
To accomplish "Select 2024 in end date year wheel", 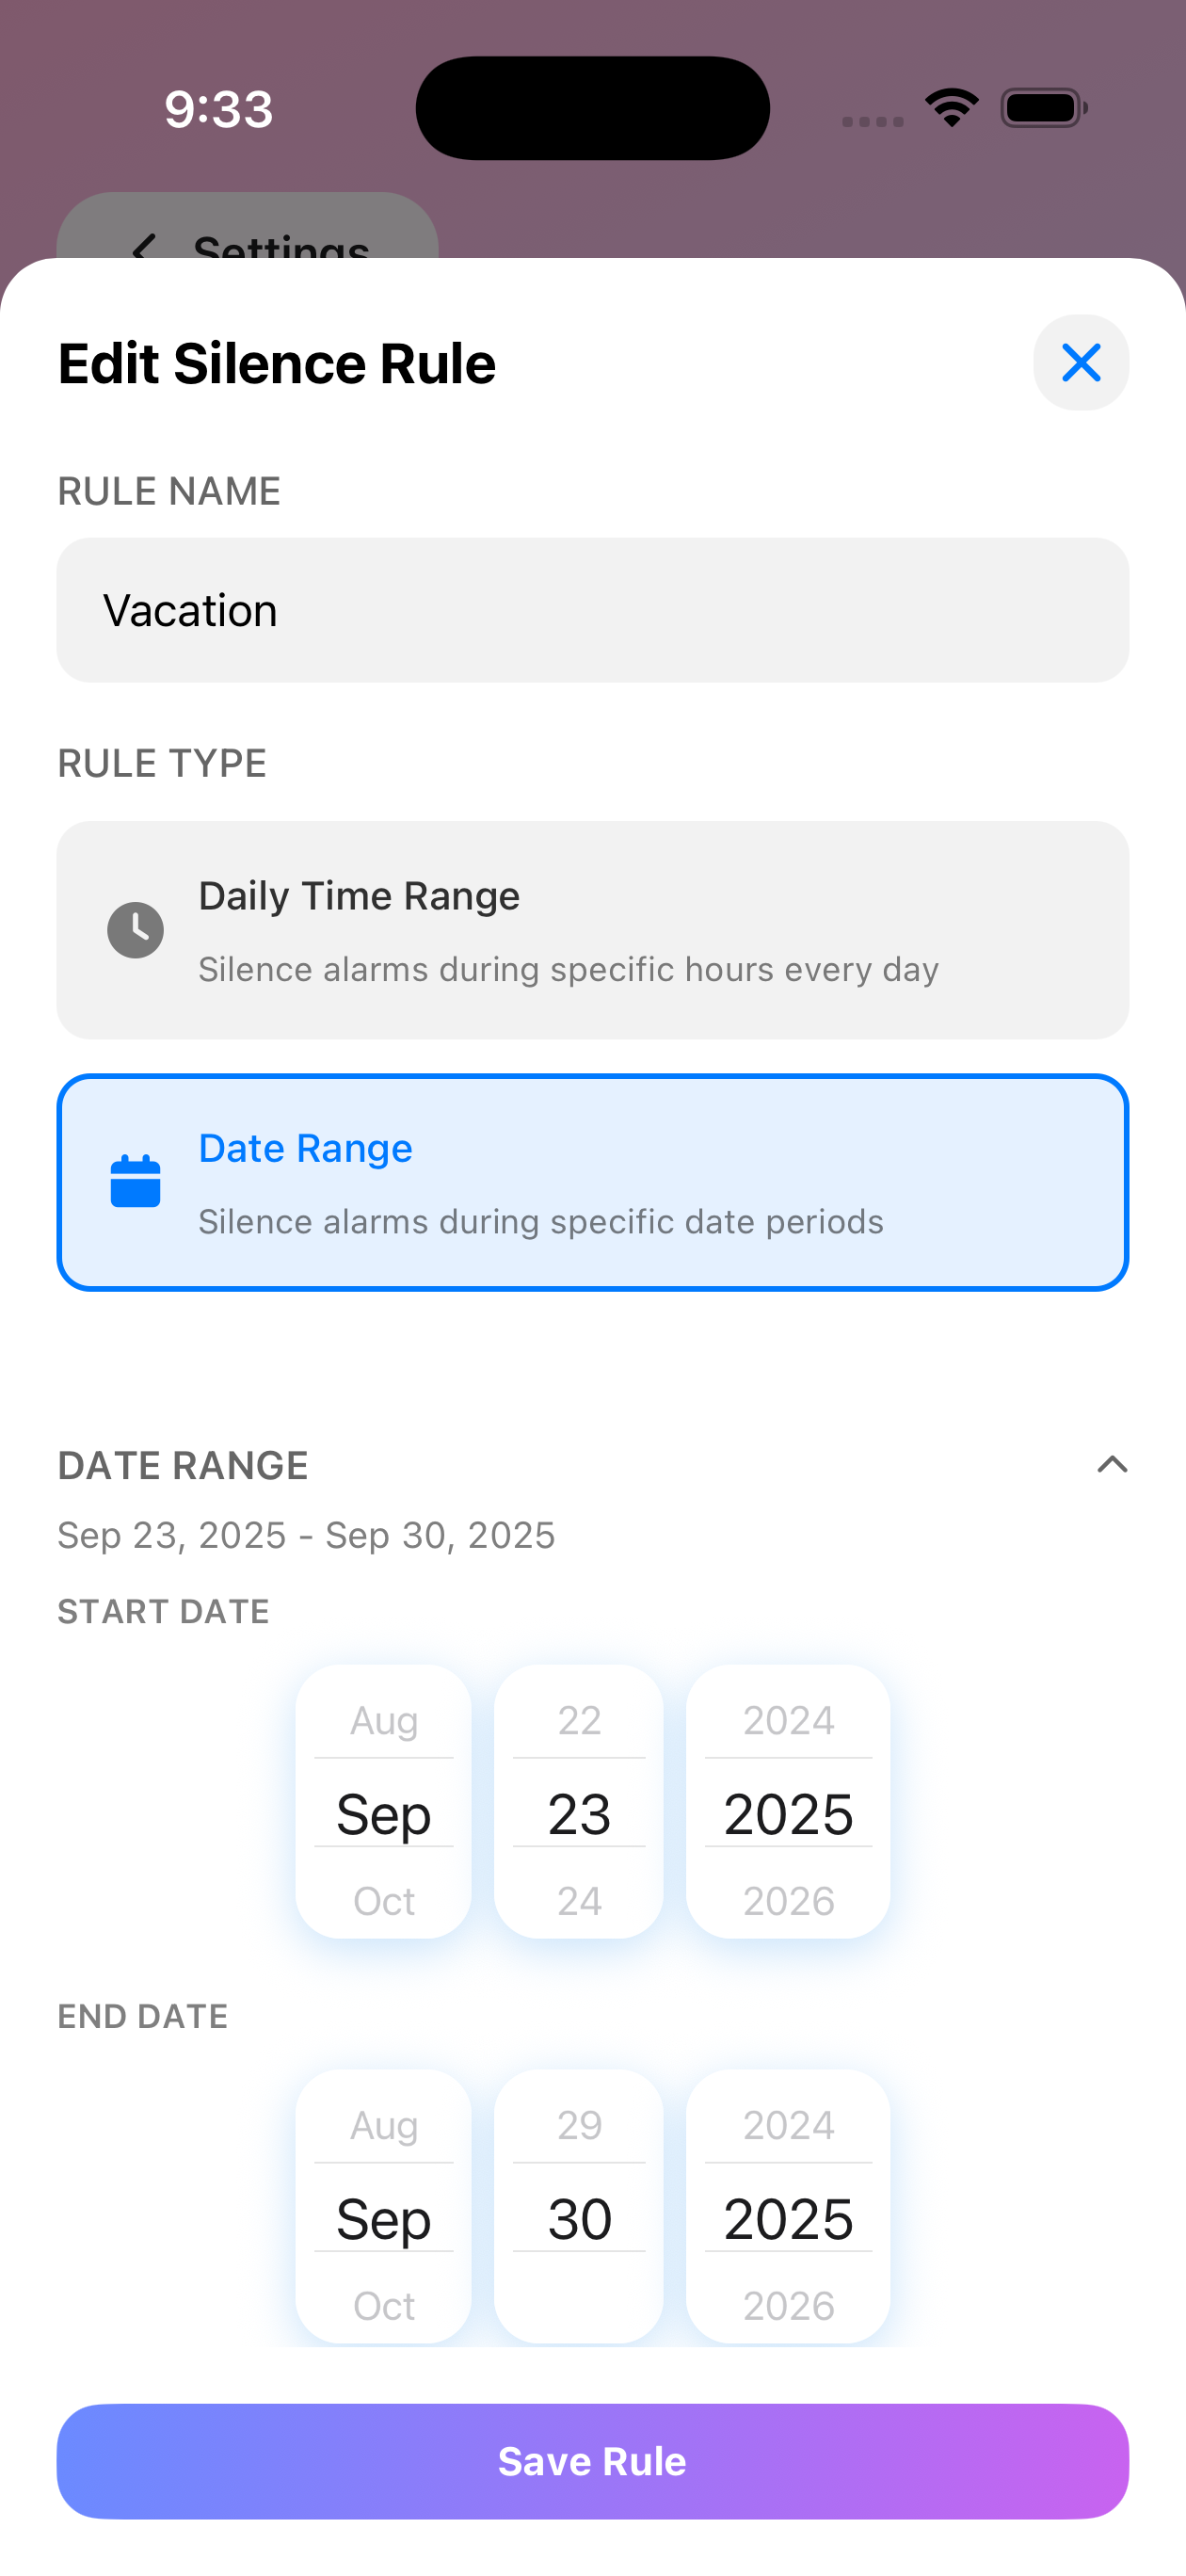I will click(x=789, y=2125).
